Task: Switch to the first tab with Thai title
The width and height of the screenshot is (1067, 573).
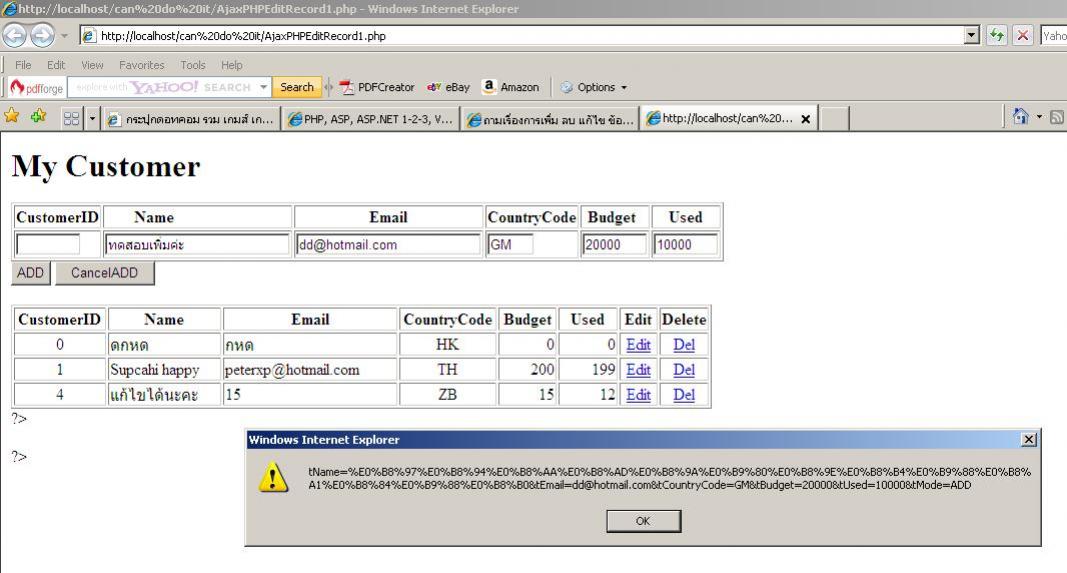Action: tap(191, 119)
